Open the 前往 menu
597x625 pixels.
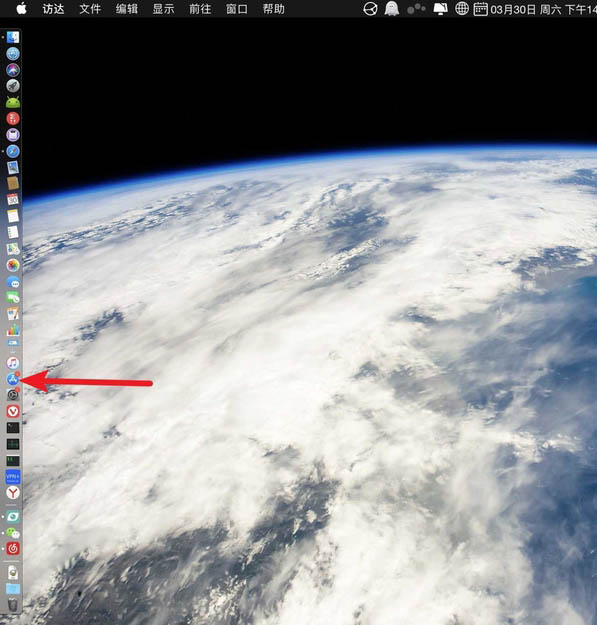coord(200,9)
